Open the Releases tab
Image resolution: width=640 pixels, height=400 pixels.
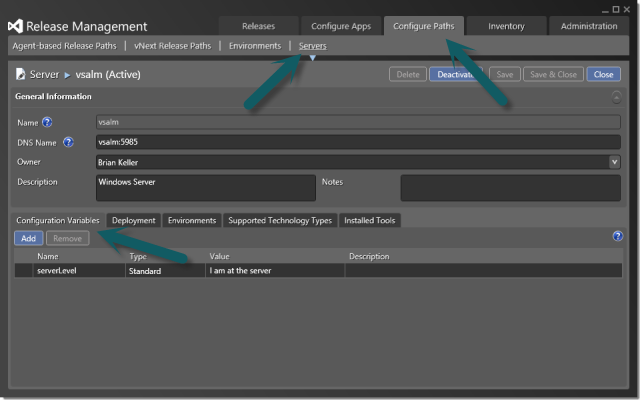tap(258, 26)
